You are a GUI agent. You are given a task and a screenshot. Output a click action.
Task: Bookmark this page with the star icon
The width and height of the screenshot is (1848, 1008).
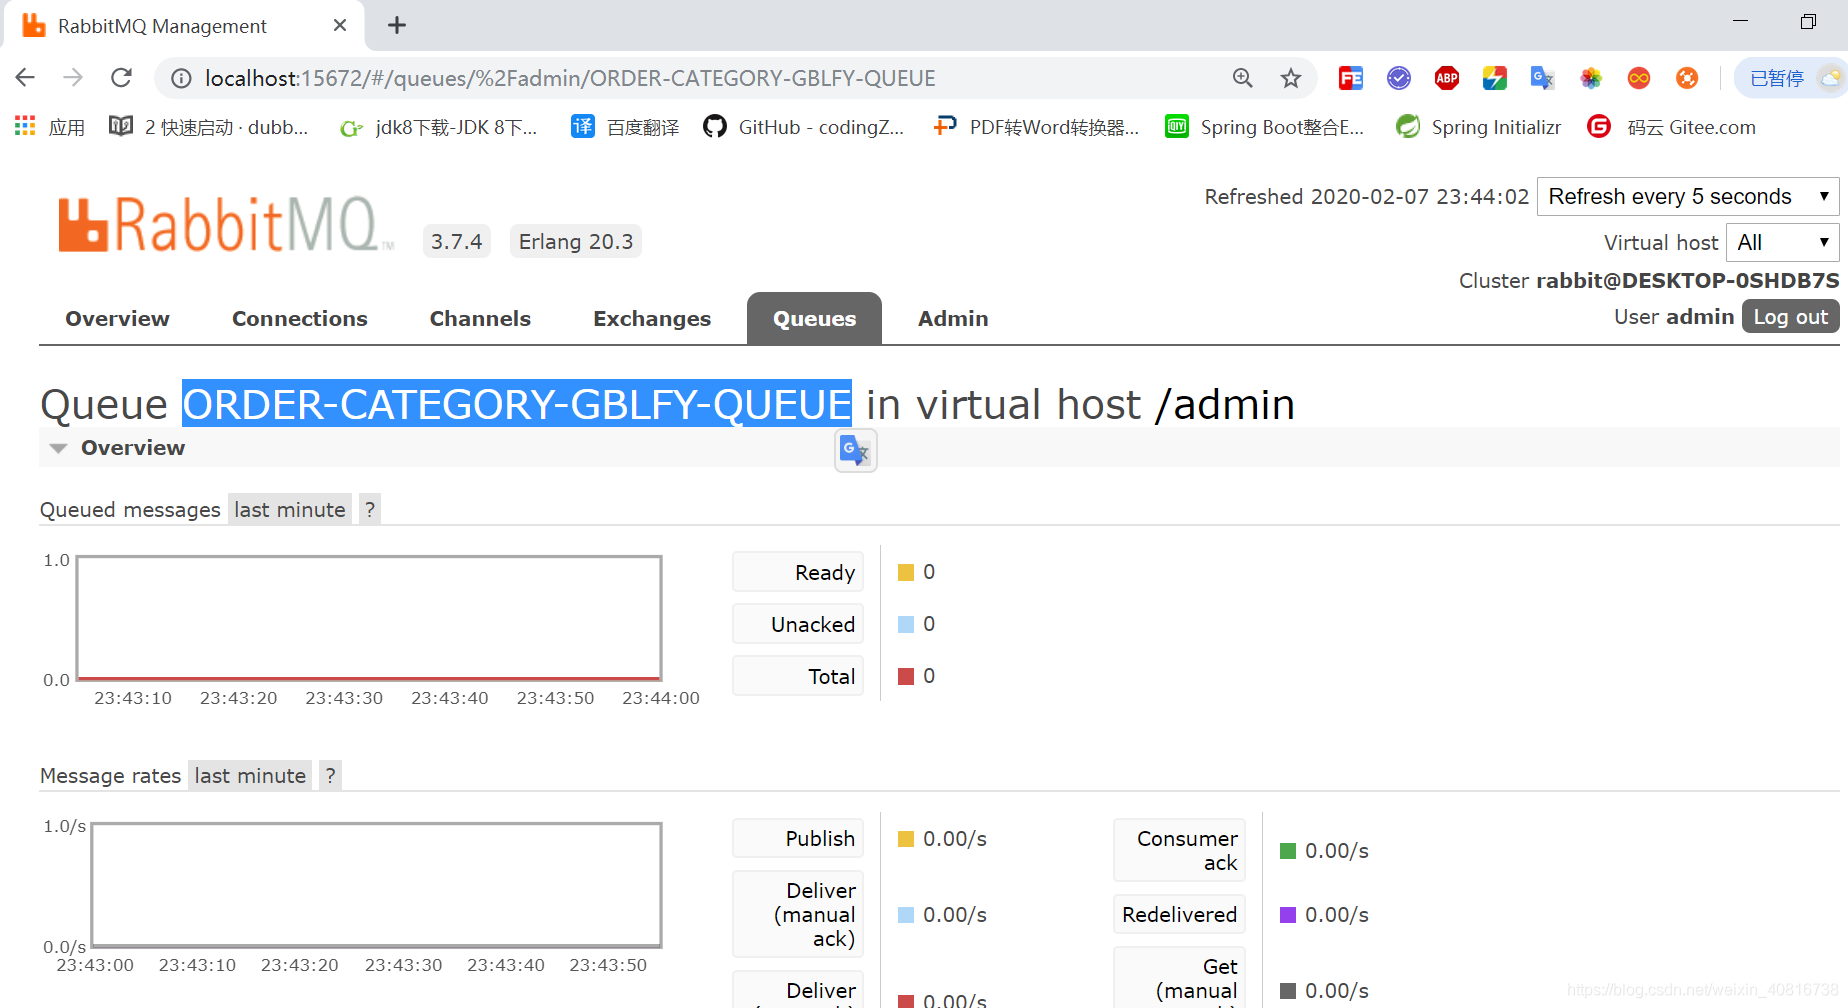point(1291,78)
